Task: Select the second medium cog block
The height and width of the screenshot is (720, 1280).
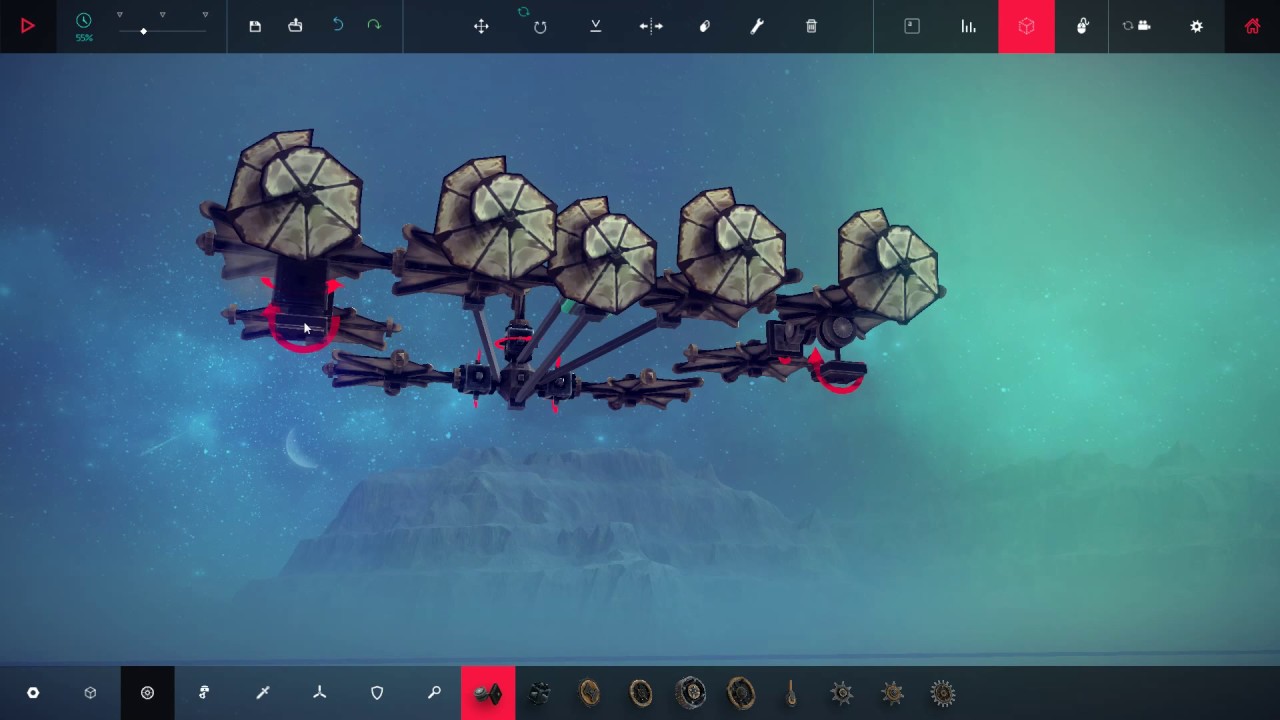Action: 892,693
